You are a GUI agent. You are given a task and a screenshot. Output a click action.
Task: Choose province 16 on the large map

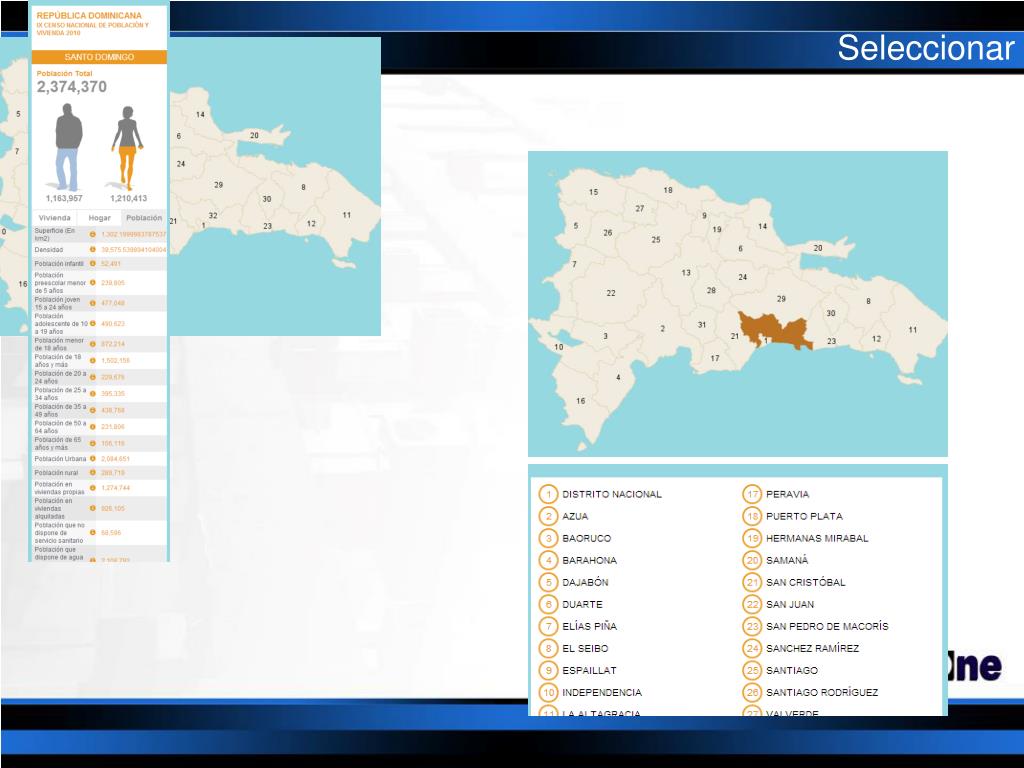point(581,401)
